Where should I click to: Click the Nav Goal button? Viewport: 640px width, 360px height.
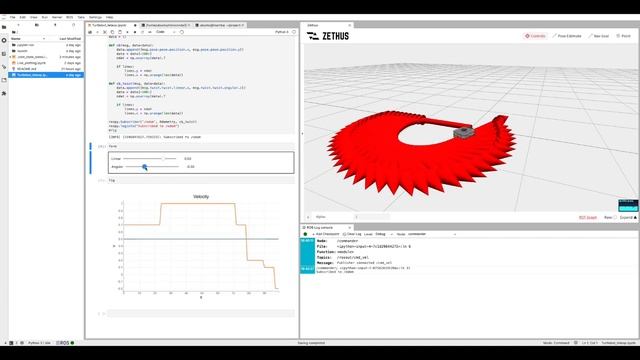click(x=598, y=36)
